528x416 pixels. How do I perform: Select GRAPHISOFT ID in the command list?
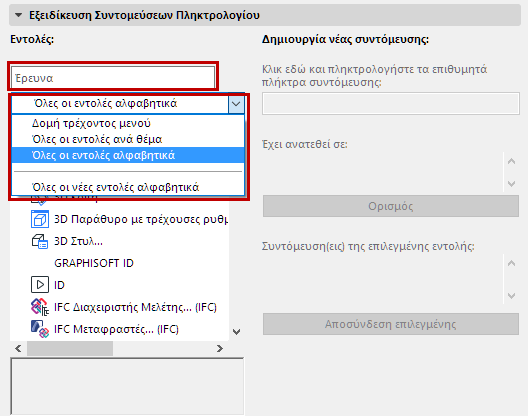(94, 263)
